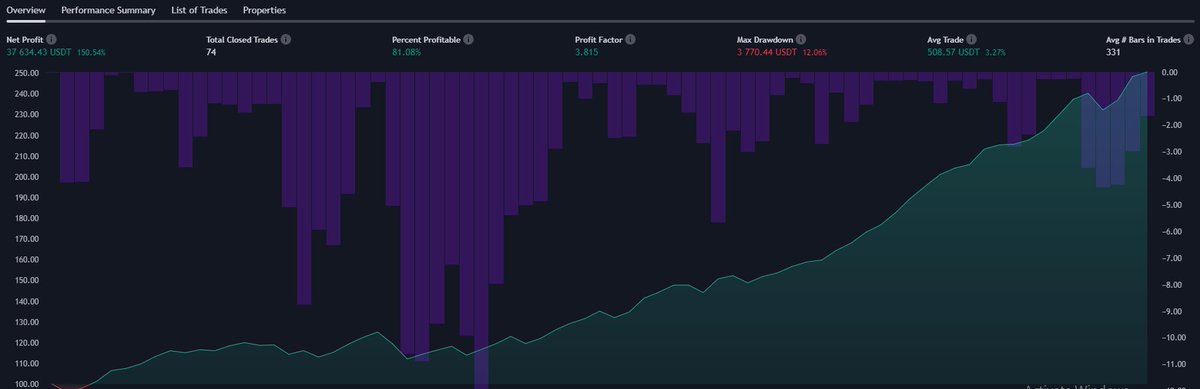This screenshot has width=1200, height=389.
Task: Click the Total Closed Trades label
Action: point(242,40)
